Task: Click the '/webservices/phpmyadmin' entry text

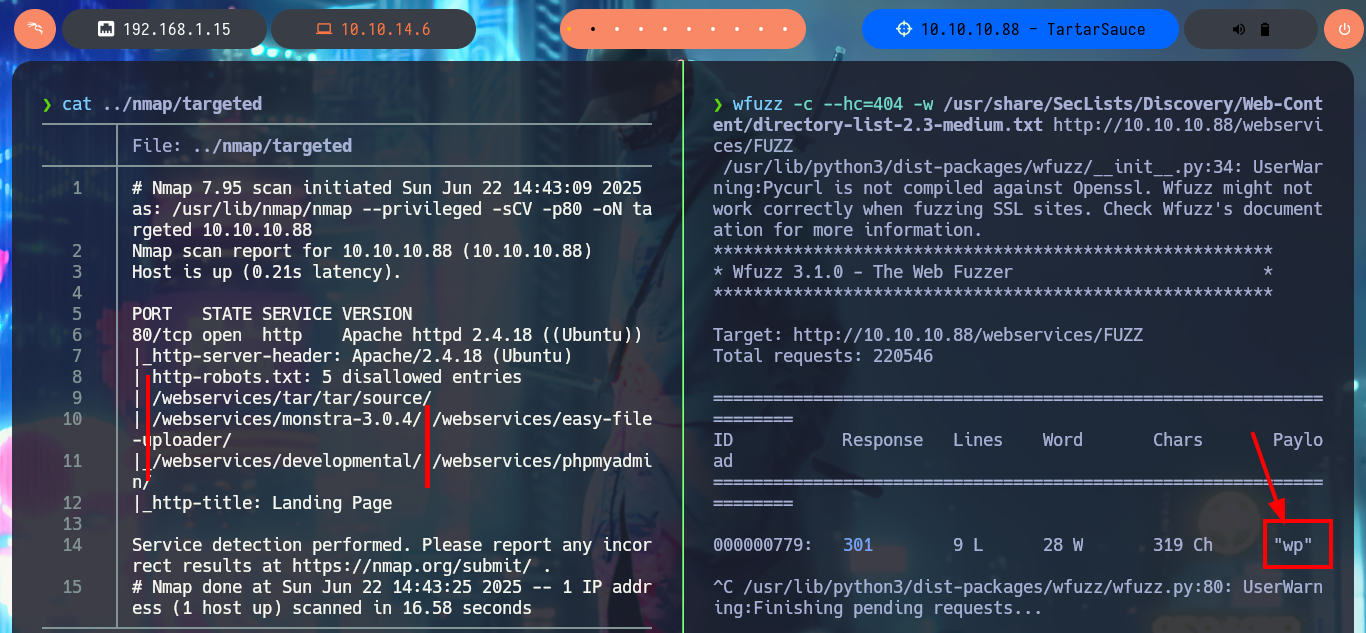Action: [542, 461]
